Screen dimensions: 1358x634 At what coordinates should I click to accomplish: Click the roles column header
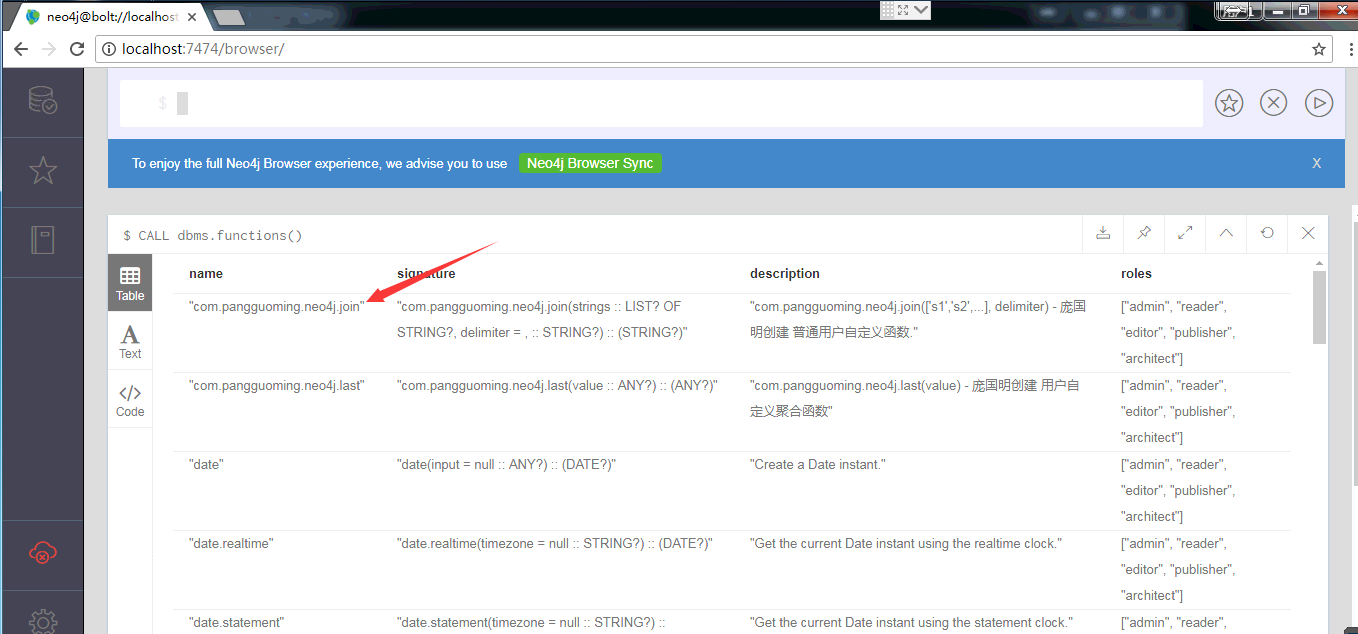[1136, 273]
